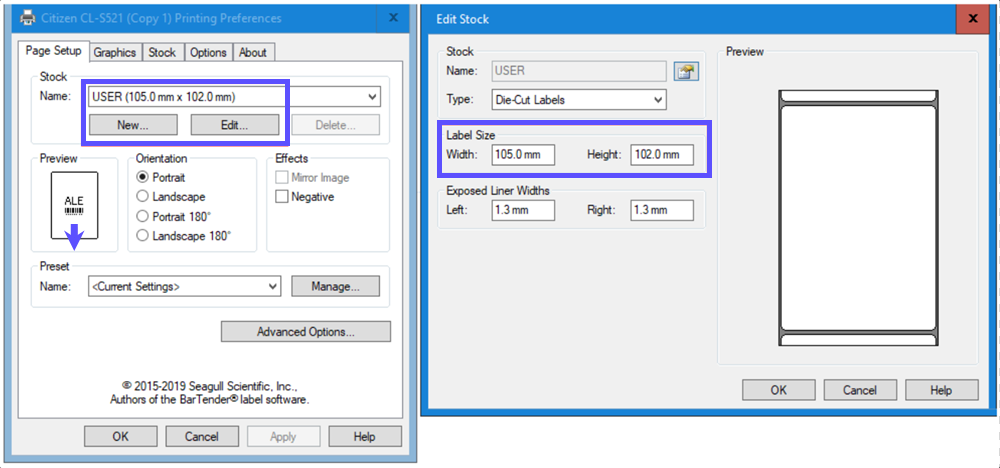Viewport: 1000px width, 468px height.
Task: Switch to the Graphics tab
Action: click(115, 53)
